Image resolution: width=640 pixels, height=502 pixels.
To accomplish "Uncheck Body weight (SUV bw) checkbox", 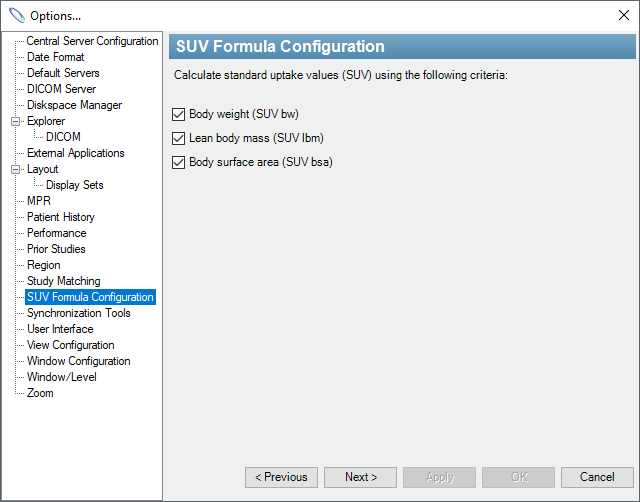I will pos(178,114).
